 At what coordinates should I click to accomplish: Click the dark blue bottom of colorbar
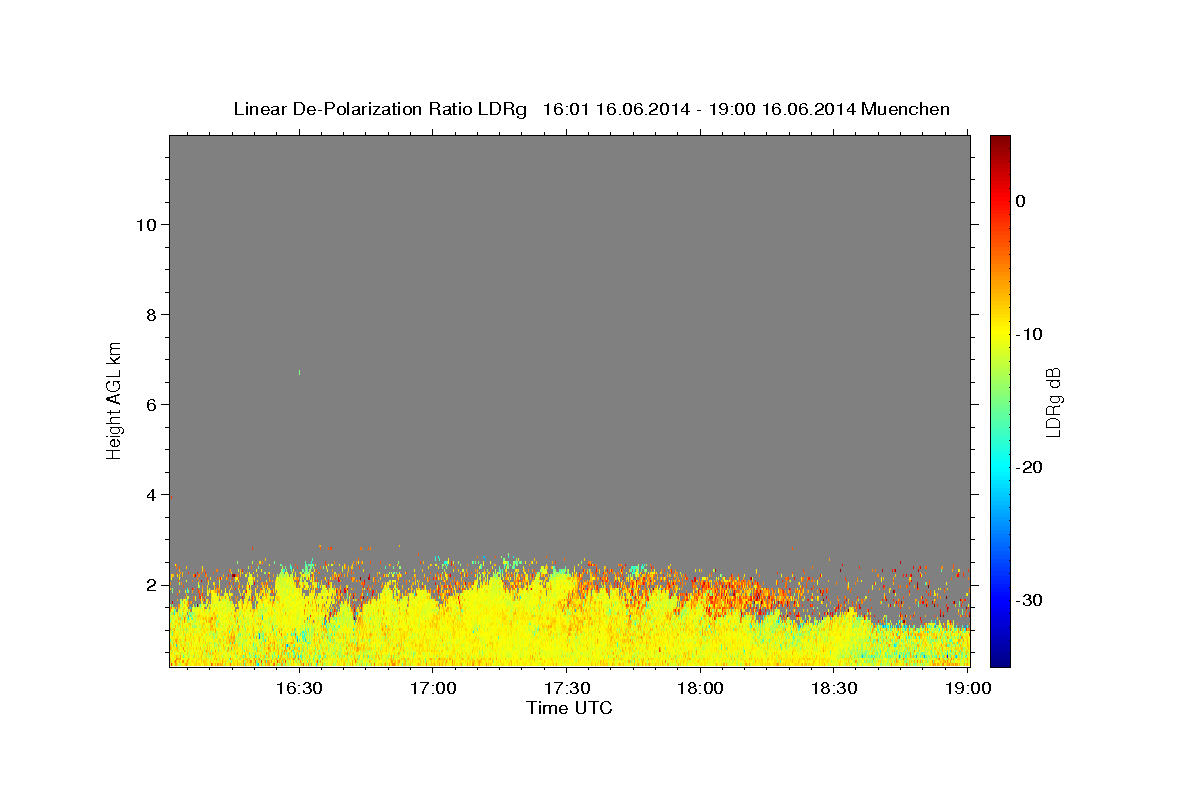[x=1000, y=659]
